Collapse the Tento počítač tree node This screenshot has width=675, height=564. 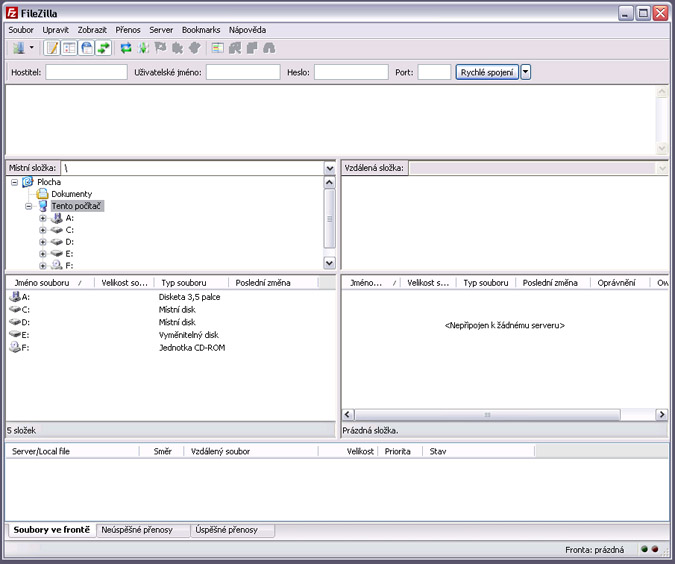29,206
